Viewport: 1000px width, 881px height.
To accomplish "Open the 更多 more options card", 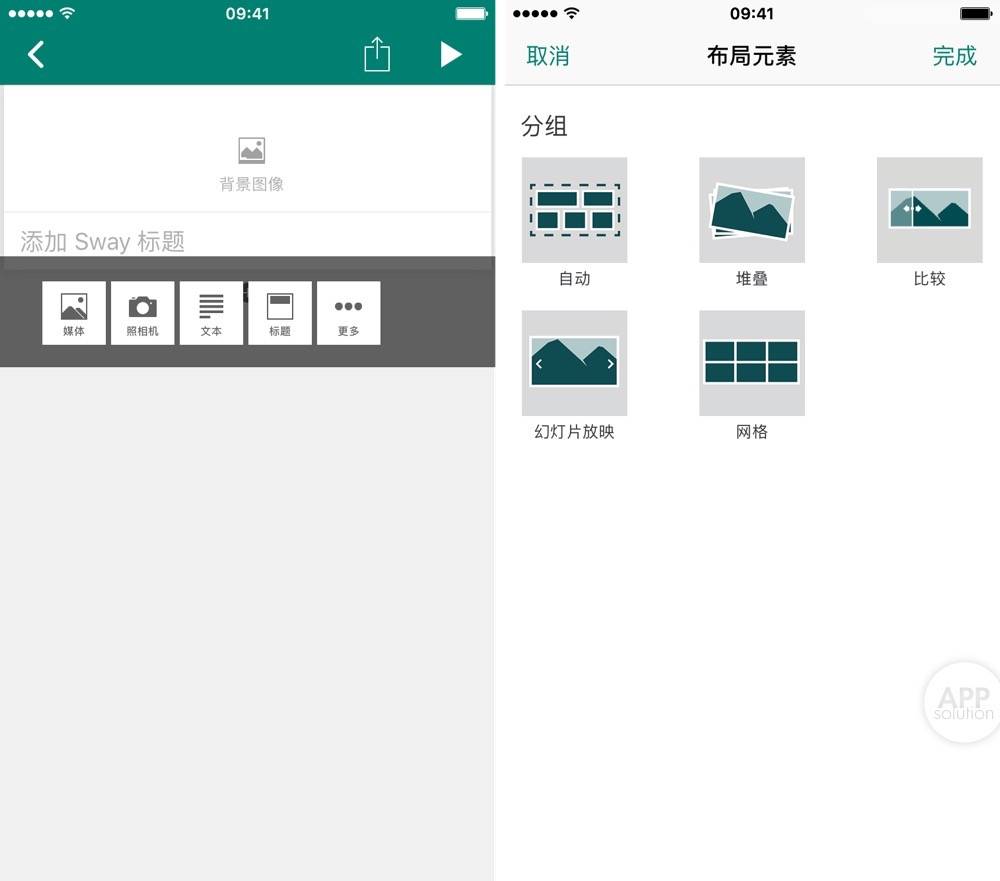I will tap(349, 313).
